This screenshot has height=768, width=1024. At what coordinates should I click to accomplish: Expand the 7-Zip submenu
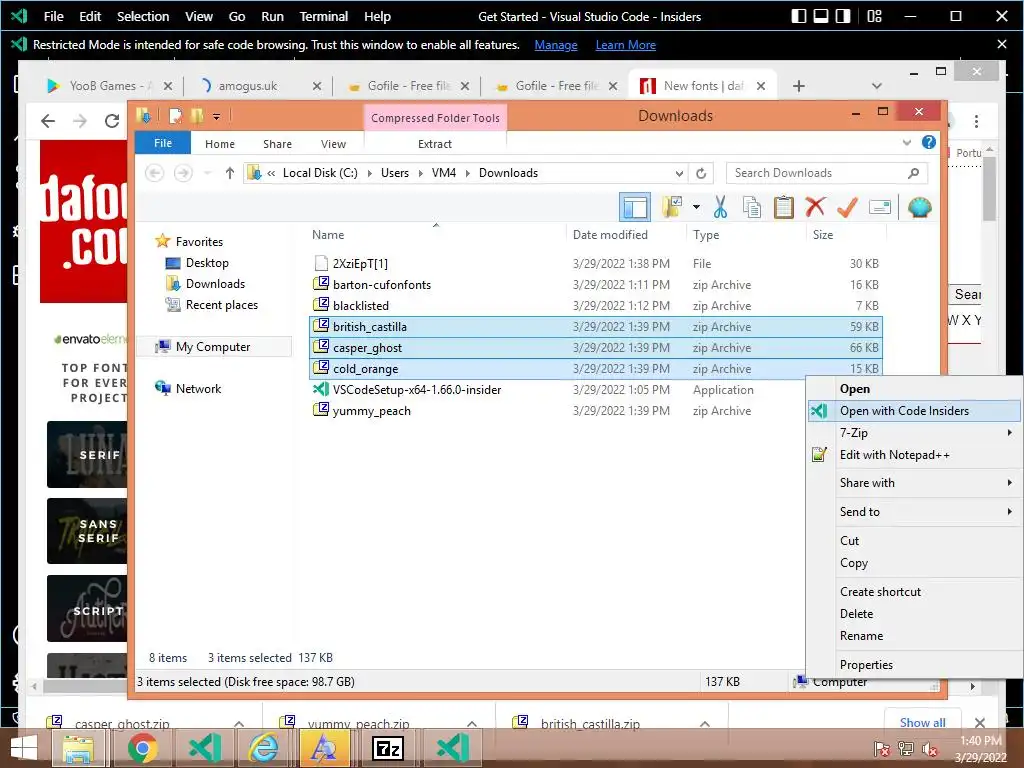click(x=914, y=432)
